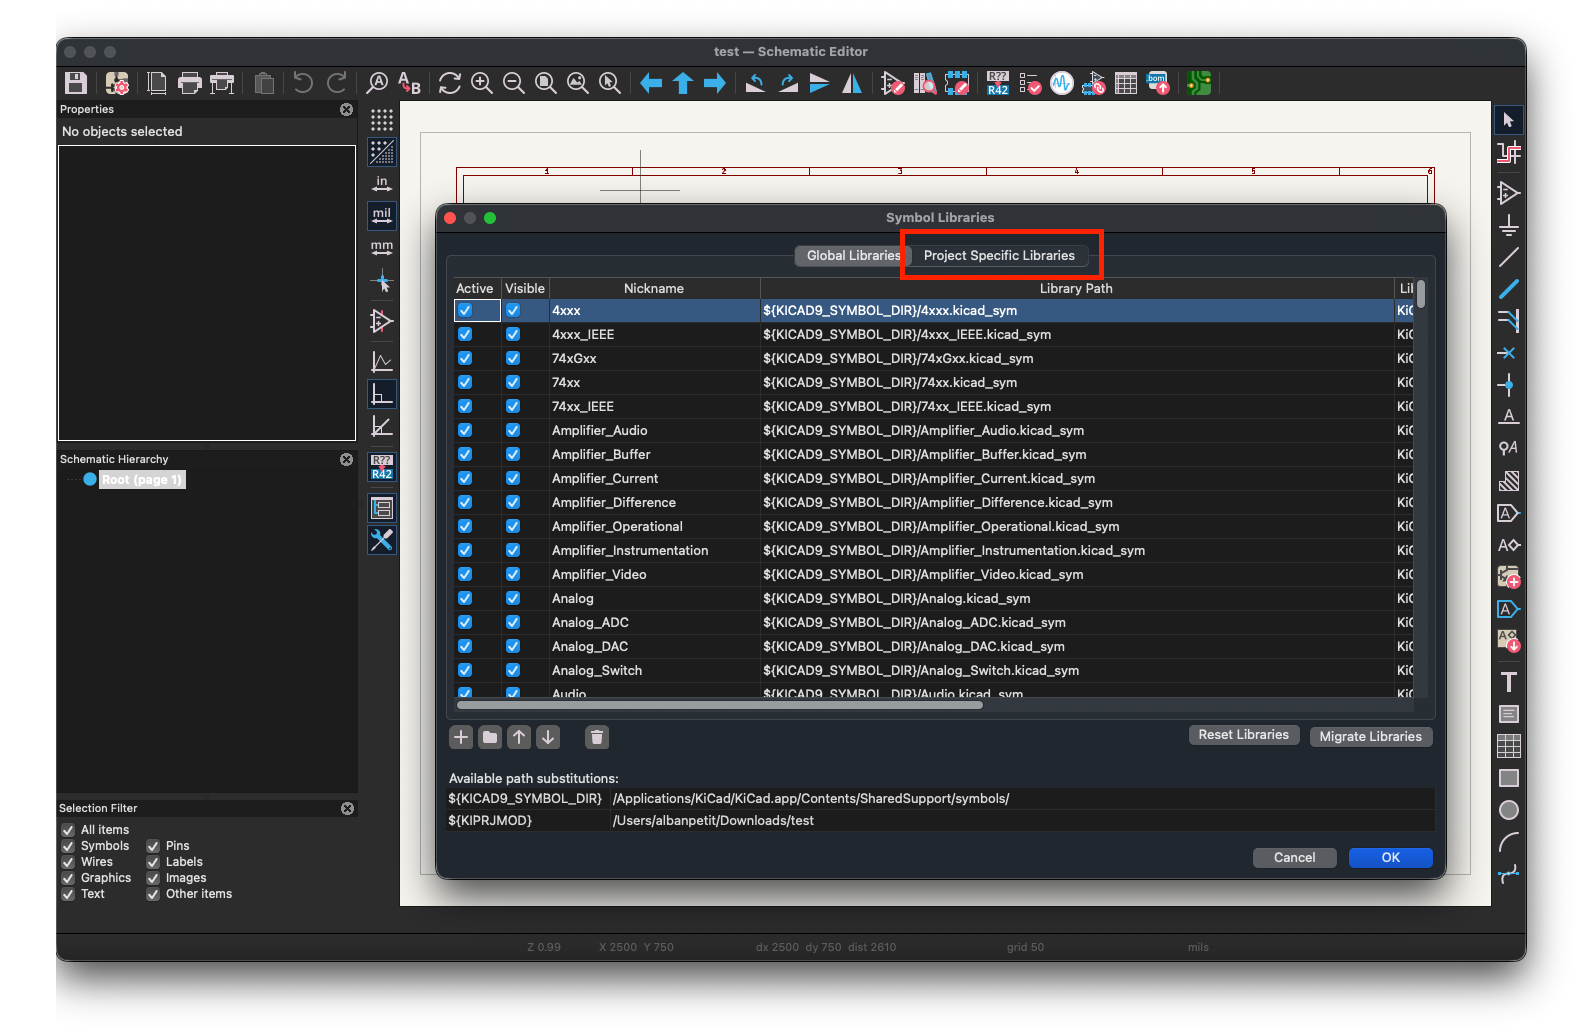Switch to millimeters units icon

(382, 247)
